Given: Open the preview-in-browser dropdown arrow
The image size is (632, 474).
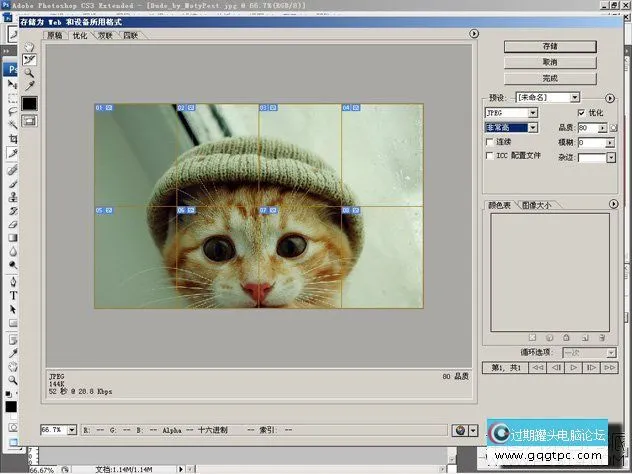Looking at the screenshot, I should click(x=473, y=430).
